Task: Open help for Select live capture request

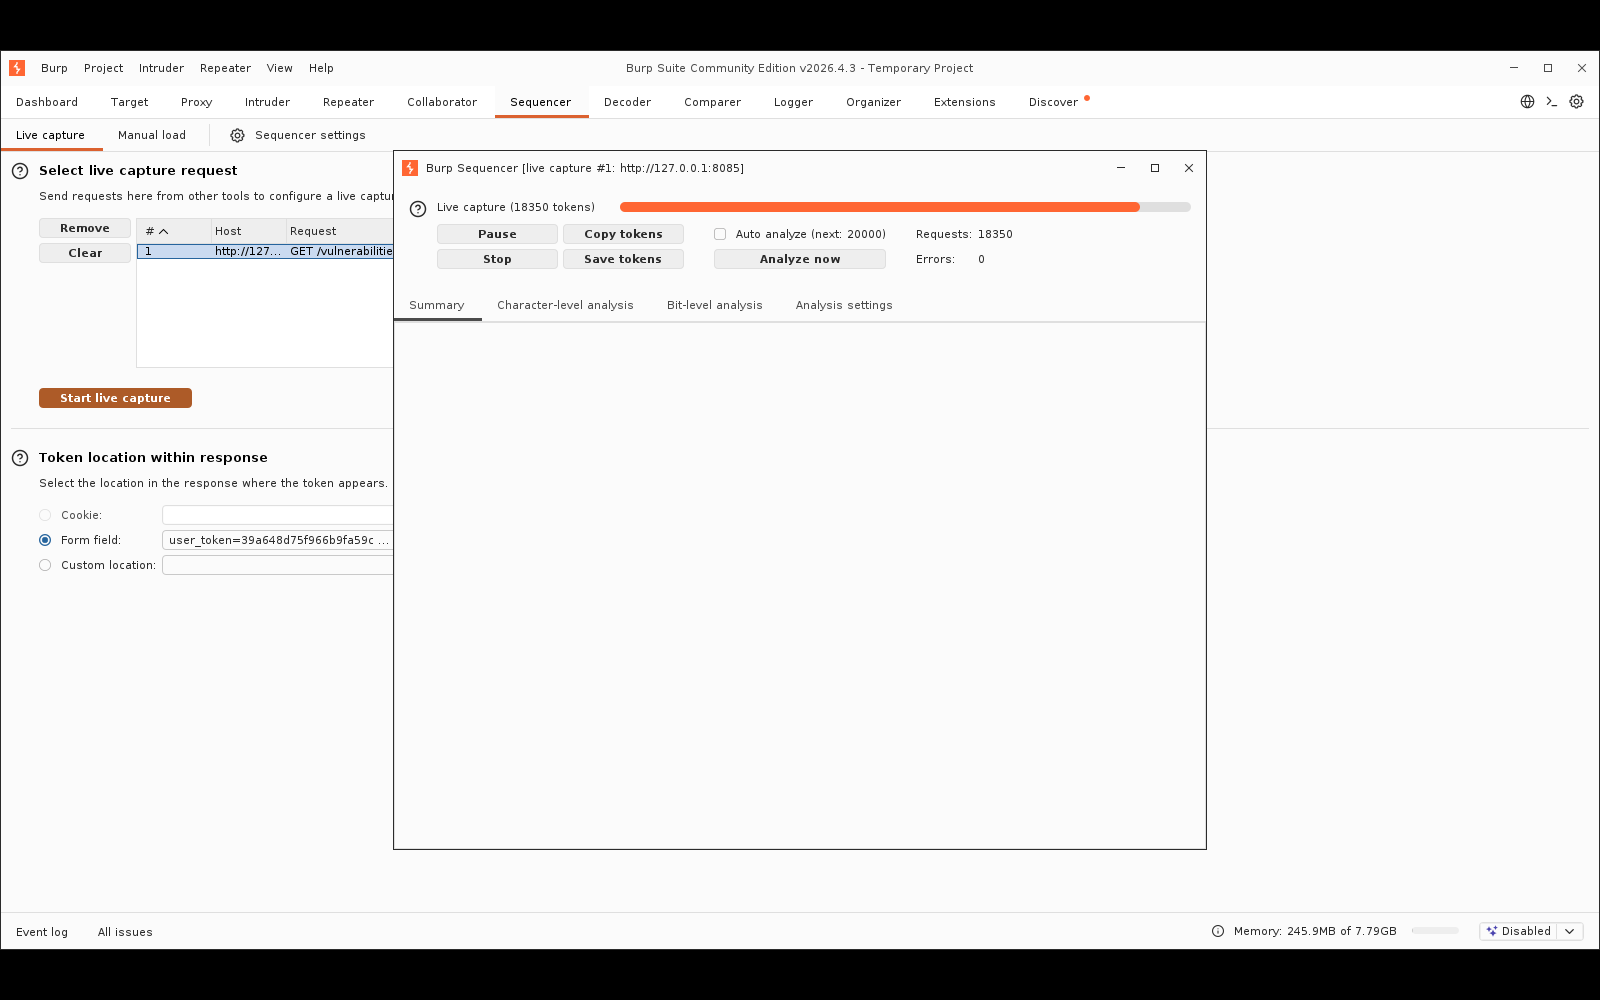Action: point(20,171)
